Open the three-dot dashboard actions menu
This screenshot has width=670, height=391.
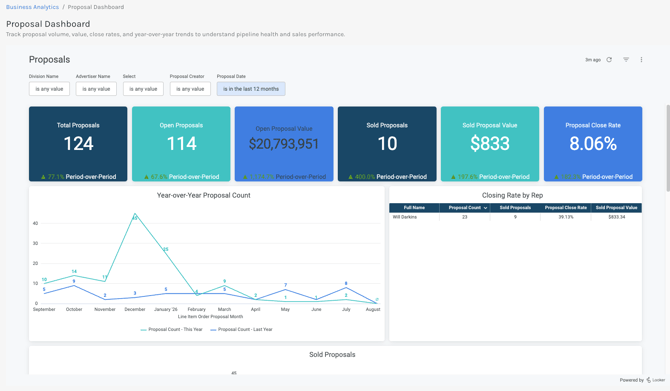[x=641, y=60]
